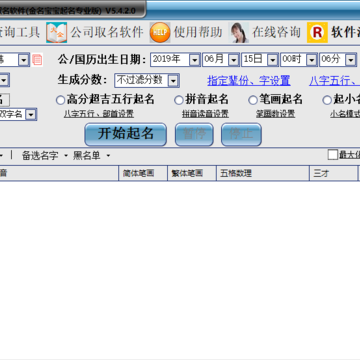The width and height of the screenshot is (360, 360).
Task: Select the 高分超吉五行起名 radio button
Action: pyautogui.click(x=60, y=100)
